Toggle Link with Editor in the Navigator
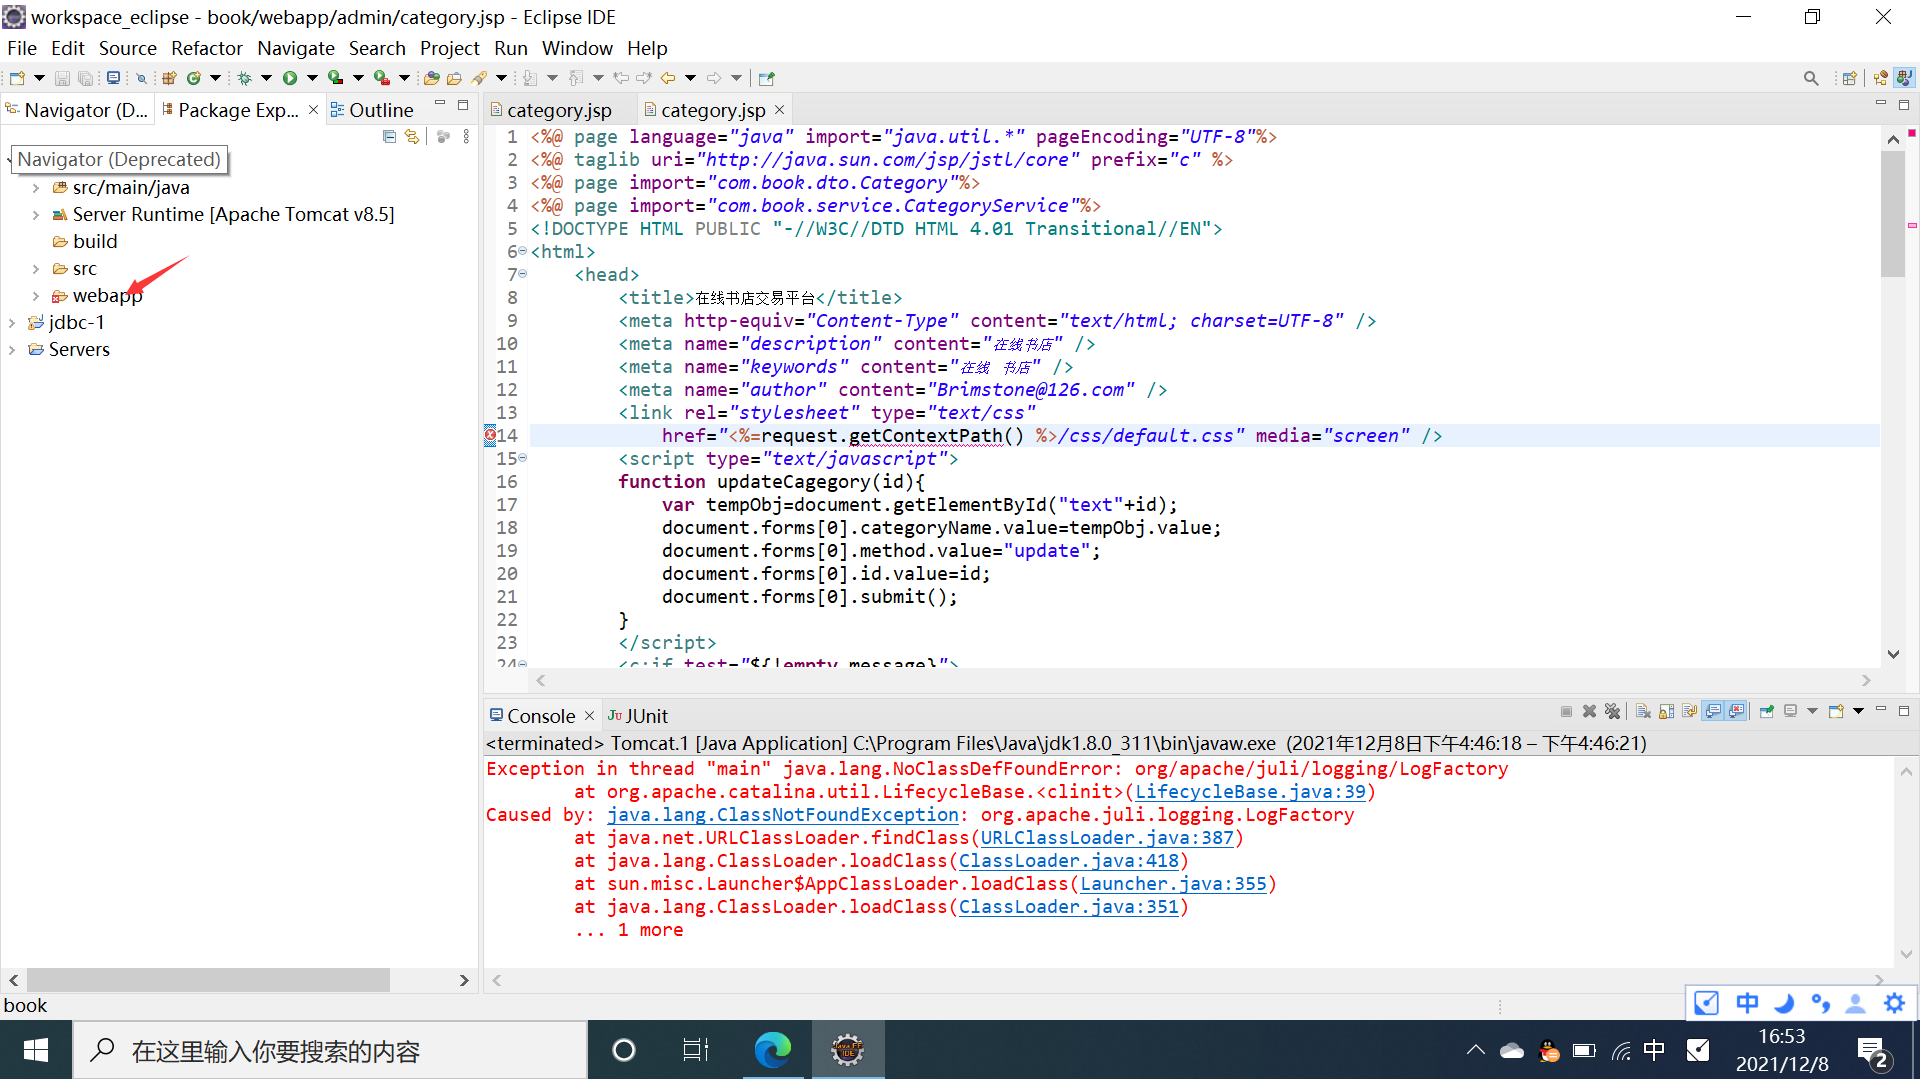Viewport: 1920px width, 1079px height. pos(412,137)
